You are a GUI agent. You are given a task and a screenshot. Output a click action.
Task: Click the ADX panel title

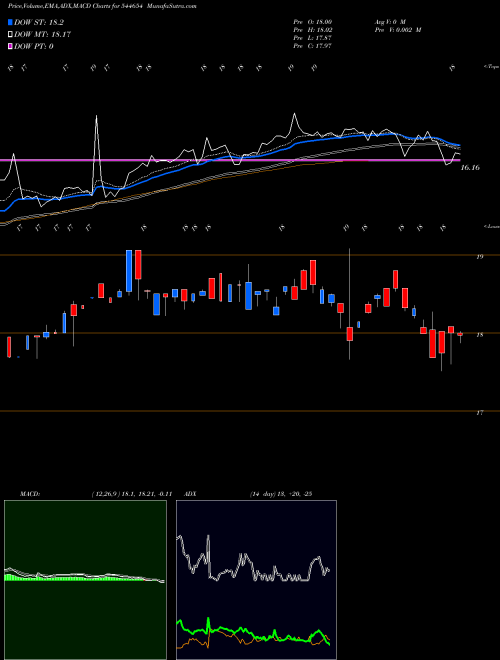[191, 494]
